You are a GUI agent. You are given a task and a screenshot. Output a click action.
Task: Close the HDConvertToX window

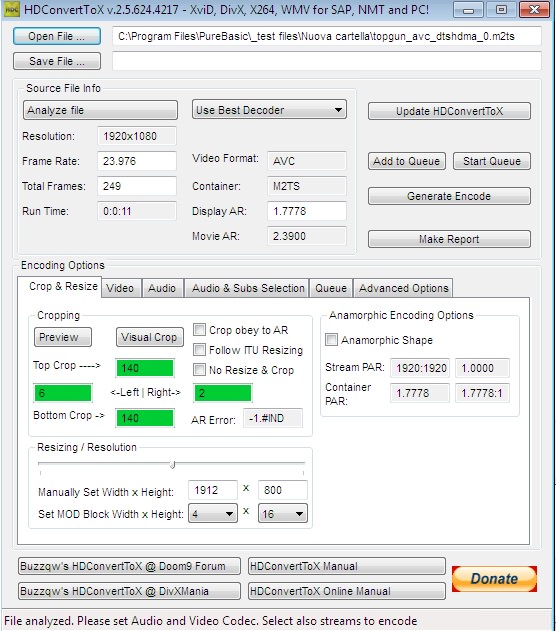[534, 10]
